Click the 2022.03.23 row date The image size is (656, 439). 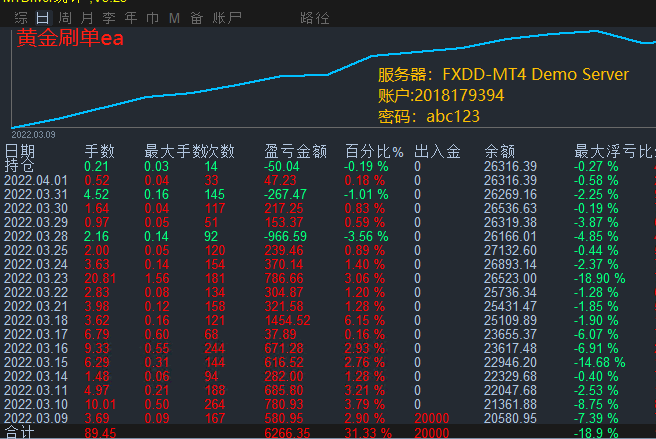(37, 277)
